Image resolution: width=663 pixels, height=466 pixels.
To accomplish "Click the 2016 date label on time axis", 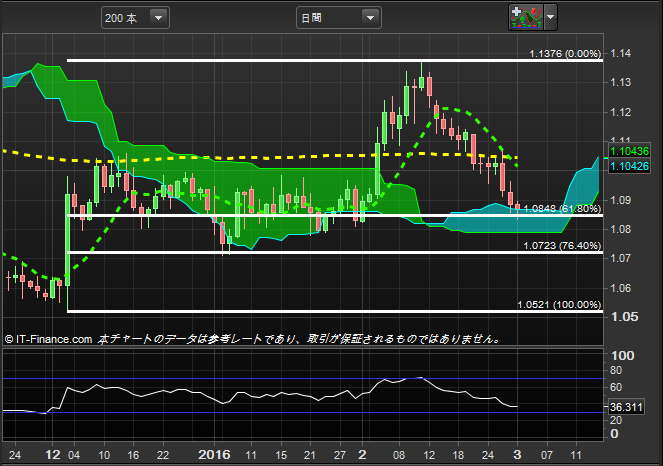I will coord(214,455).
